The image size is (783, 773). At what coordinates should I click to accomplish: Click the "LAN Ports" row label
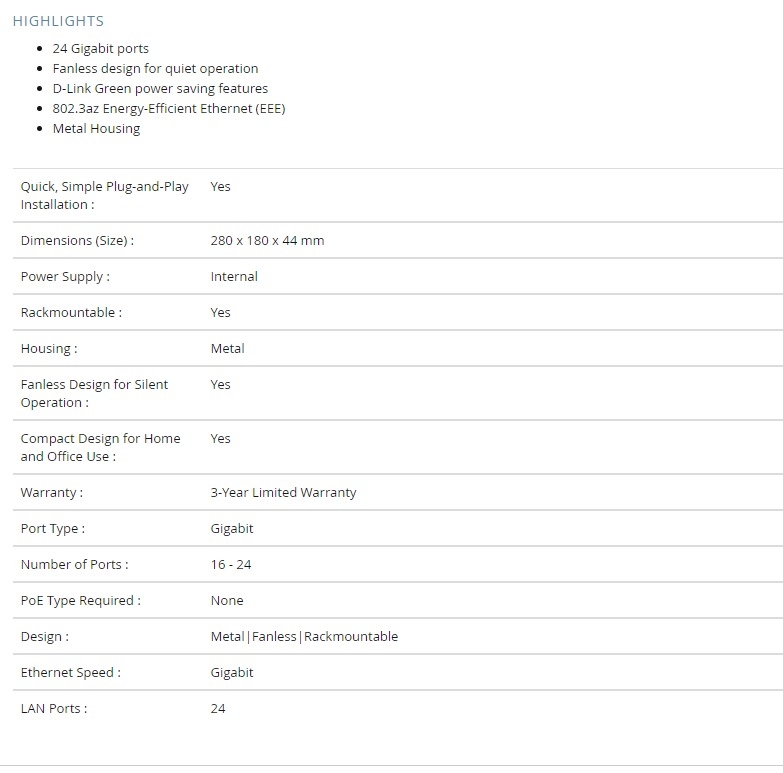(54, 708)
